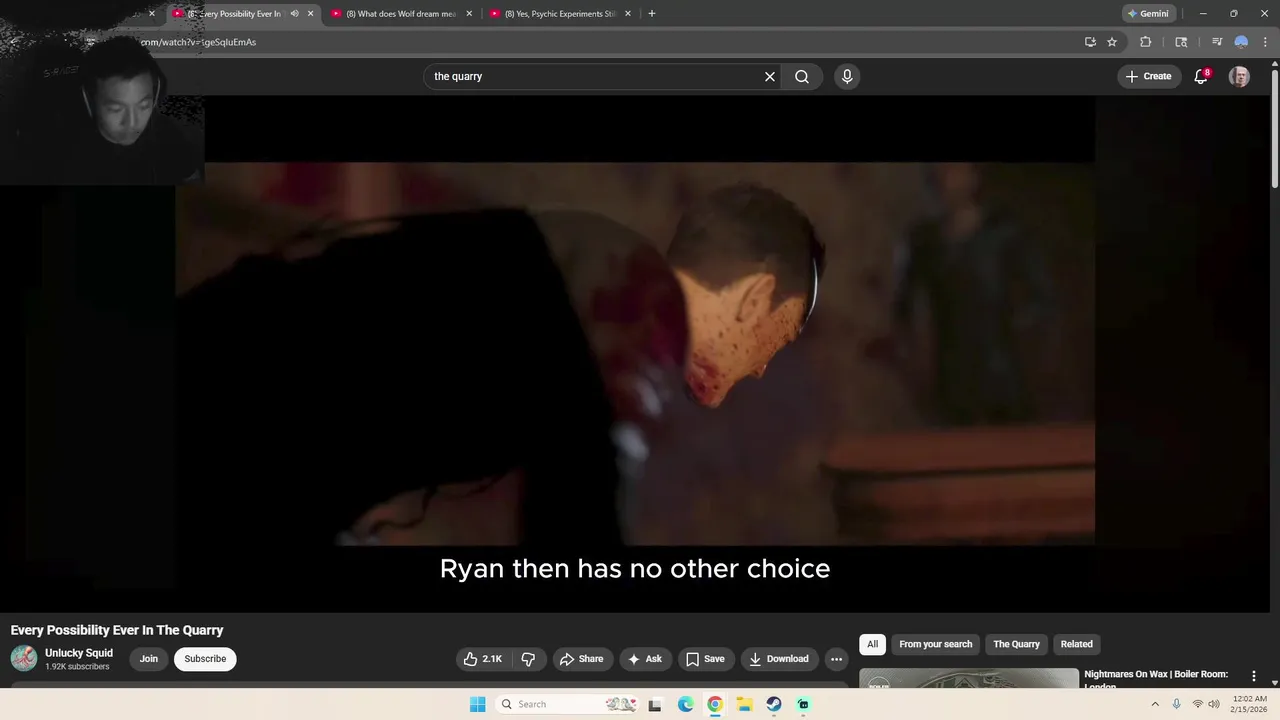Open the media controls icon in Chrome toolbar

point(1217,42)
